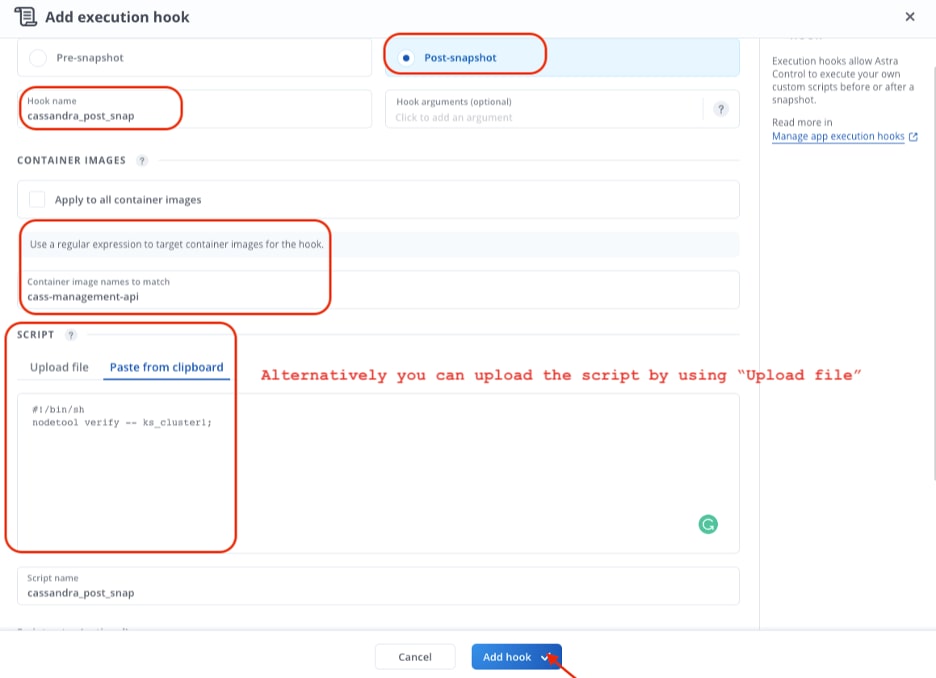Expand the Add hook dropdown chevron
Screen dimensions: 936x678
point(546,657)
